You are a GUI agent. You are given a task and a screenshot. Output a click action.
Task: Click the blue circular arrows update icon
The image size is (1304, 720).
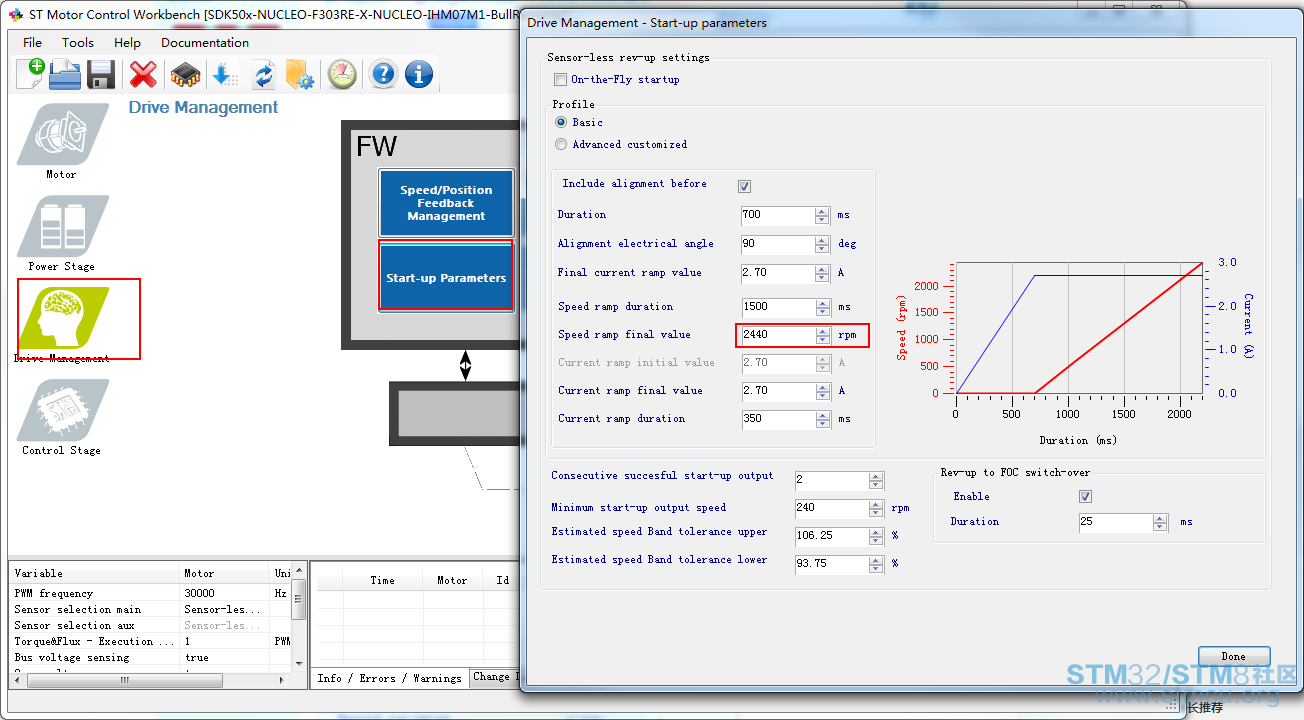coord(263,74)
